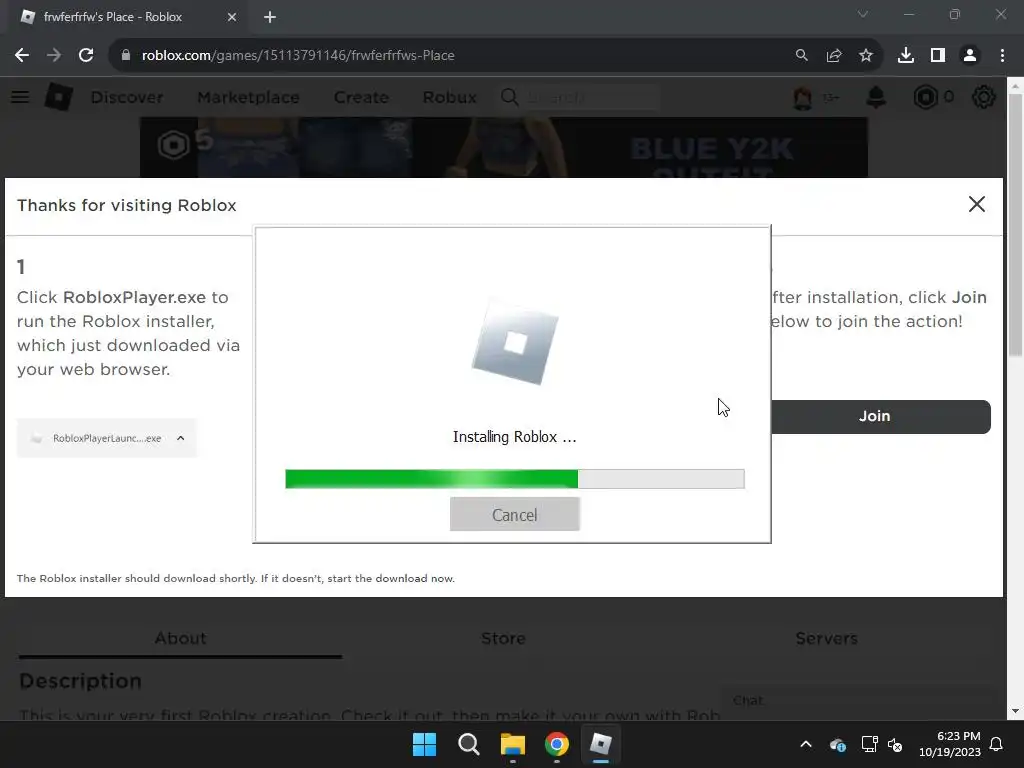Viewport: 1024px width, 768px height.
Task: Open File Explorer from taskbar
Action: (x=513, y=744)
